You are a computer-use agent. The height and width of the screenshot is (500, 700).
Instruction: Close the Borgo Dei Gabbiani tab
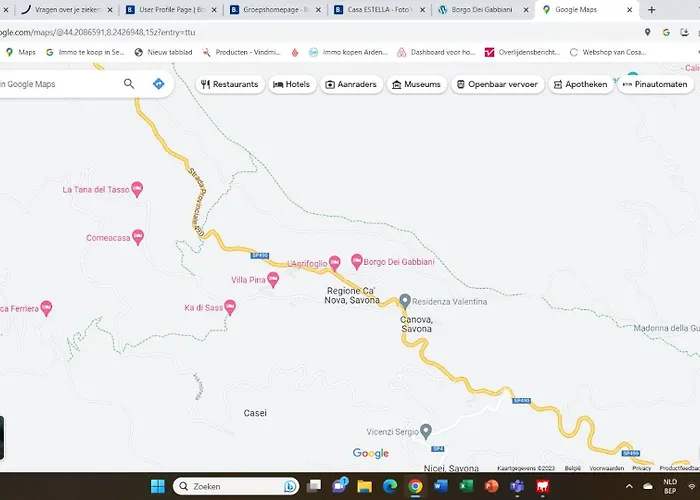click(x=526, y=9)
